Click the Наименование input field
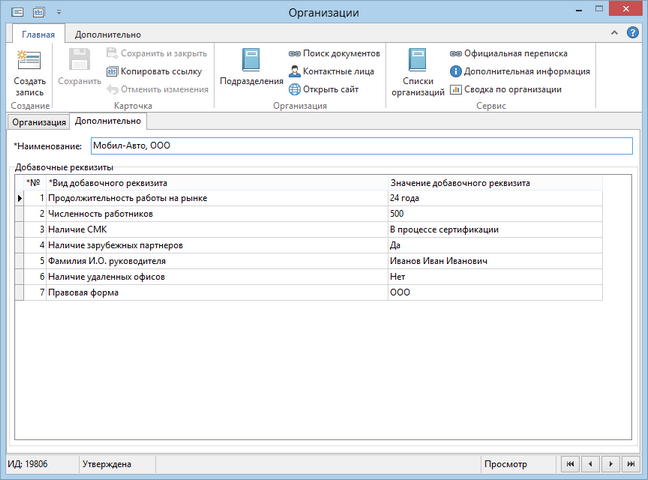 pos(362,146)
